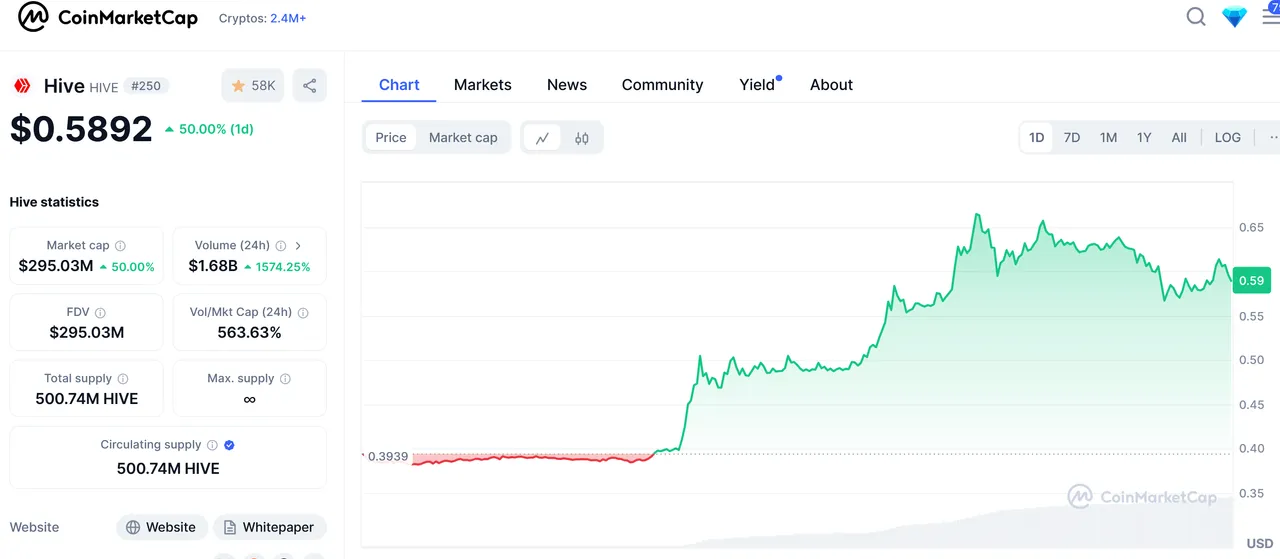Open the Community tab
This screenshot has height=559, width=1280.
pyautogui.click(x=662, y=85)
